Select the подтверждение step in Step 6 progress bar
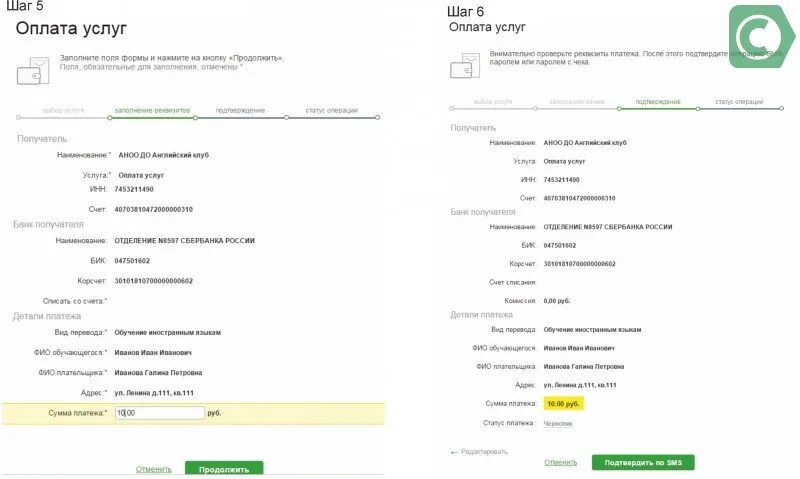The height and width of the screenshot is (479, 800). tap(658, 102)
